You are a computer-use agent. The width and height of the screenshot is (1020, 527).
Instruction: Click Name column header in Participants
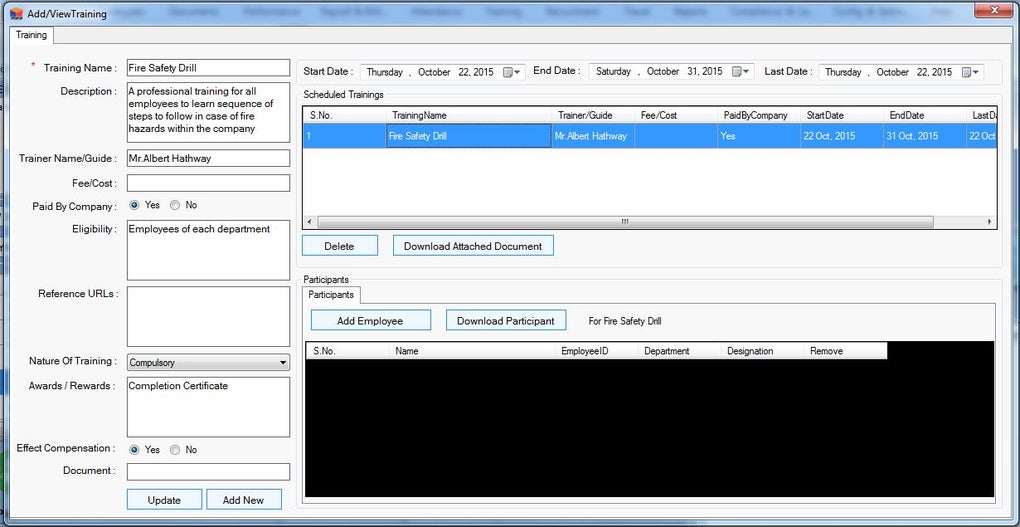[x=473, y=351]
